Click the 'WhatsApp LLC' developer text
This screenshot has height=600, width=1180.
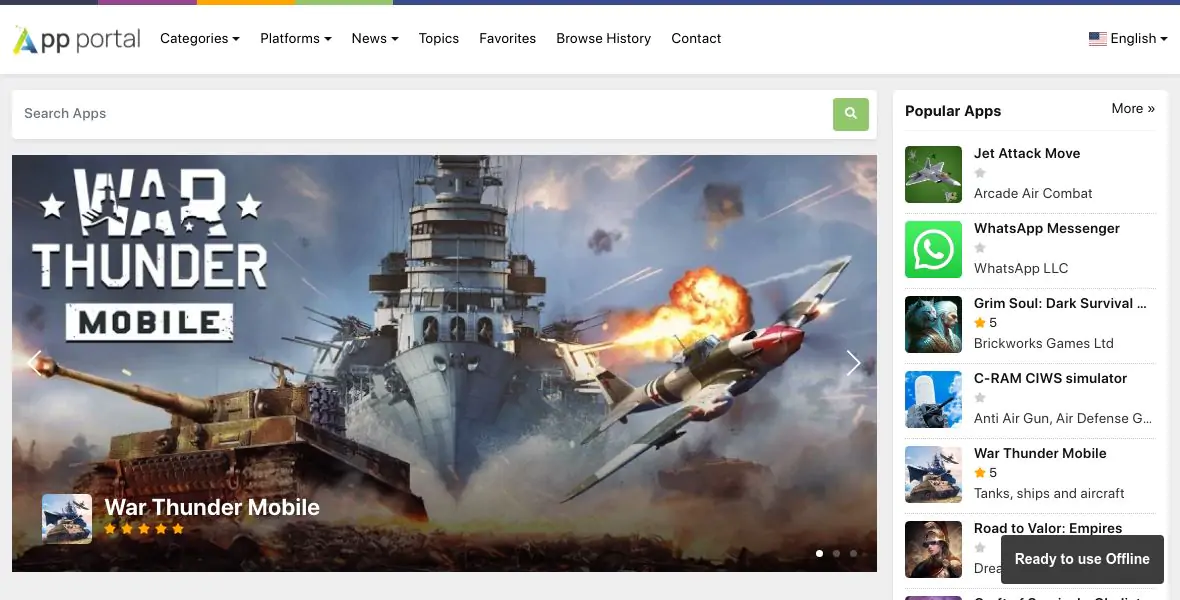pos(1020,269)
